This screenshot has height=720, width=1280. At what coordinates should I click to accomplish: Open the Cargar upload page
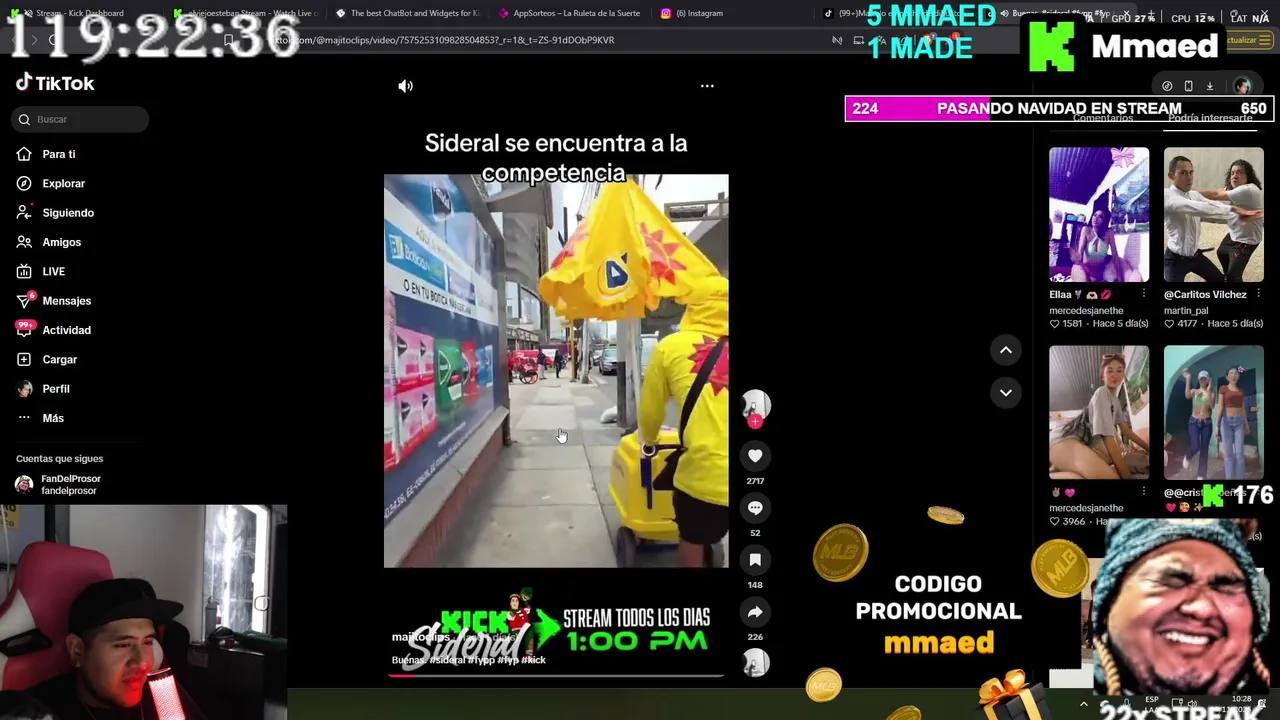(47, 359)
